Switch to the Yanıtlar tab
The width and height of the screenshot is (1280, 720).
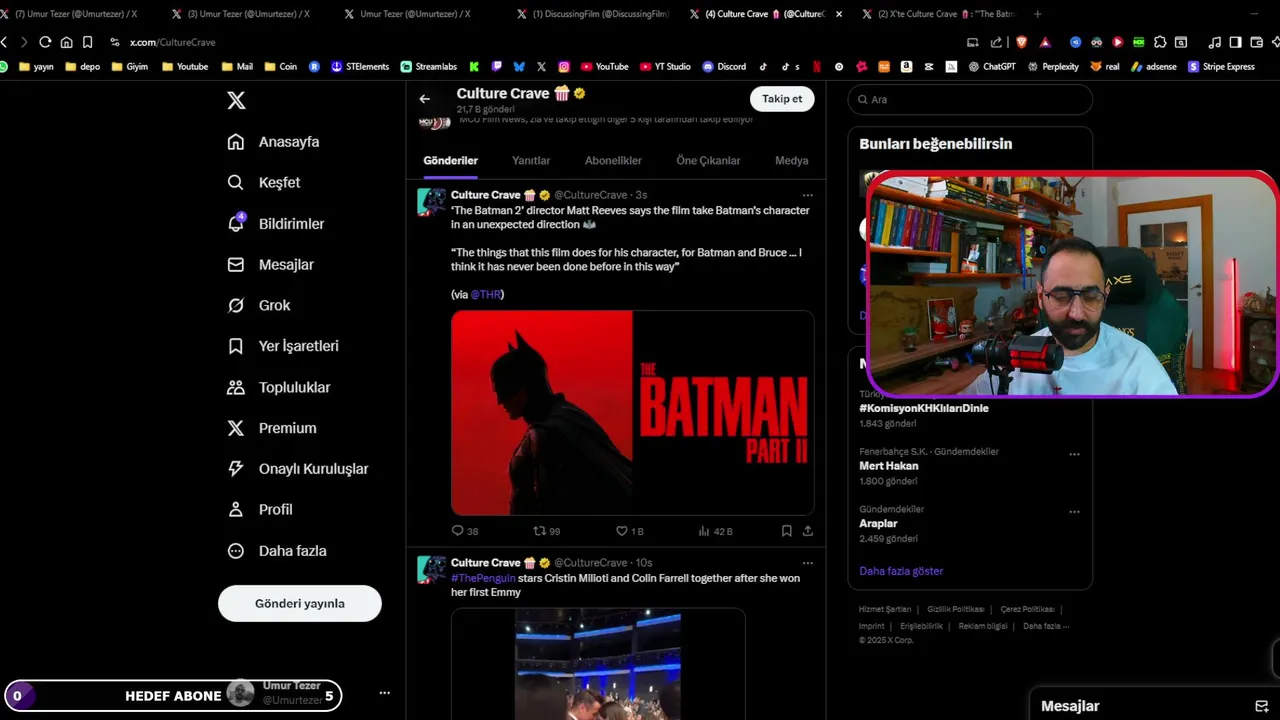531,161
